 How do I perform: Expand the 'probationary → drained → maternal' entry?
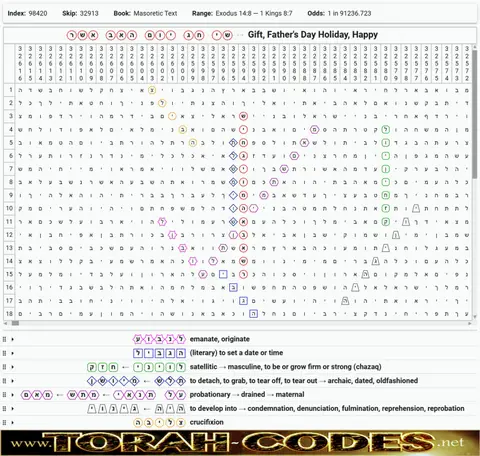tap(13, 395)
